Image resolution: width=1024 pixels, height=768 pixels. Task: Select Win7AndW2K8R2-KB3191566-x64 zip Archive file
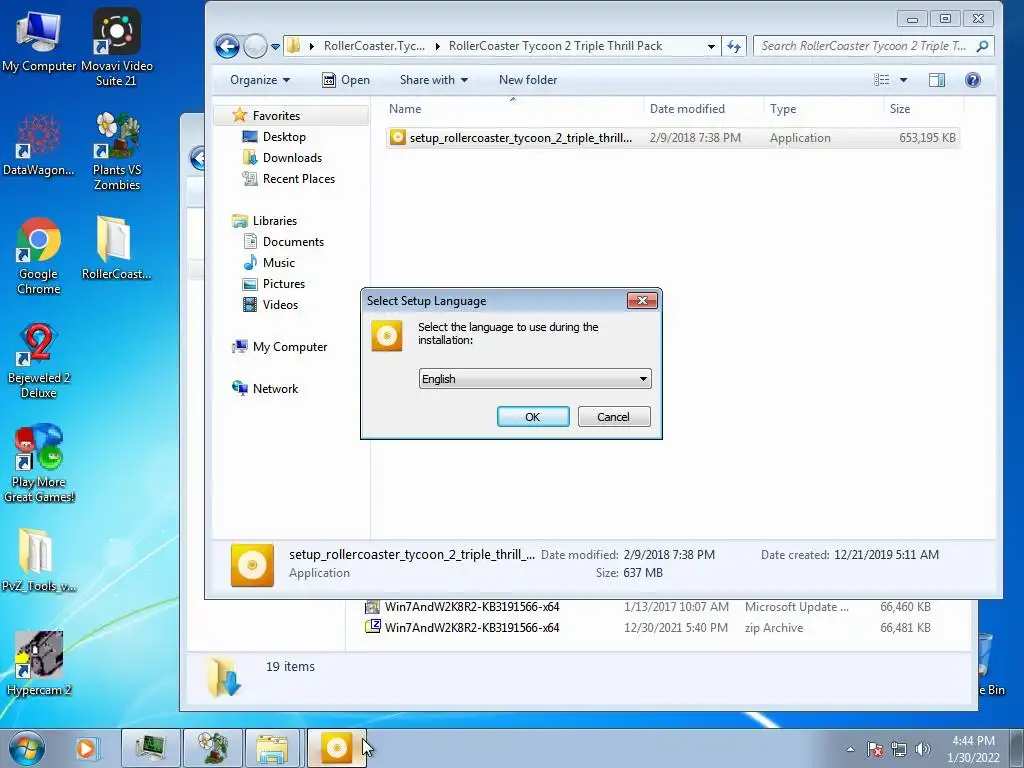647,628
